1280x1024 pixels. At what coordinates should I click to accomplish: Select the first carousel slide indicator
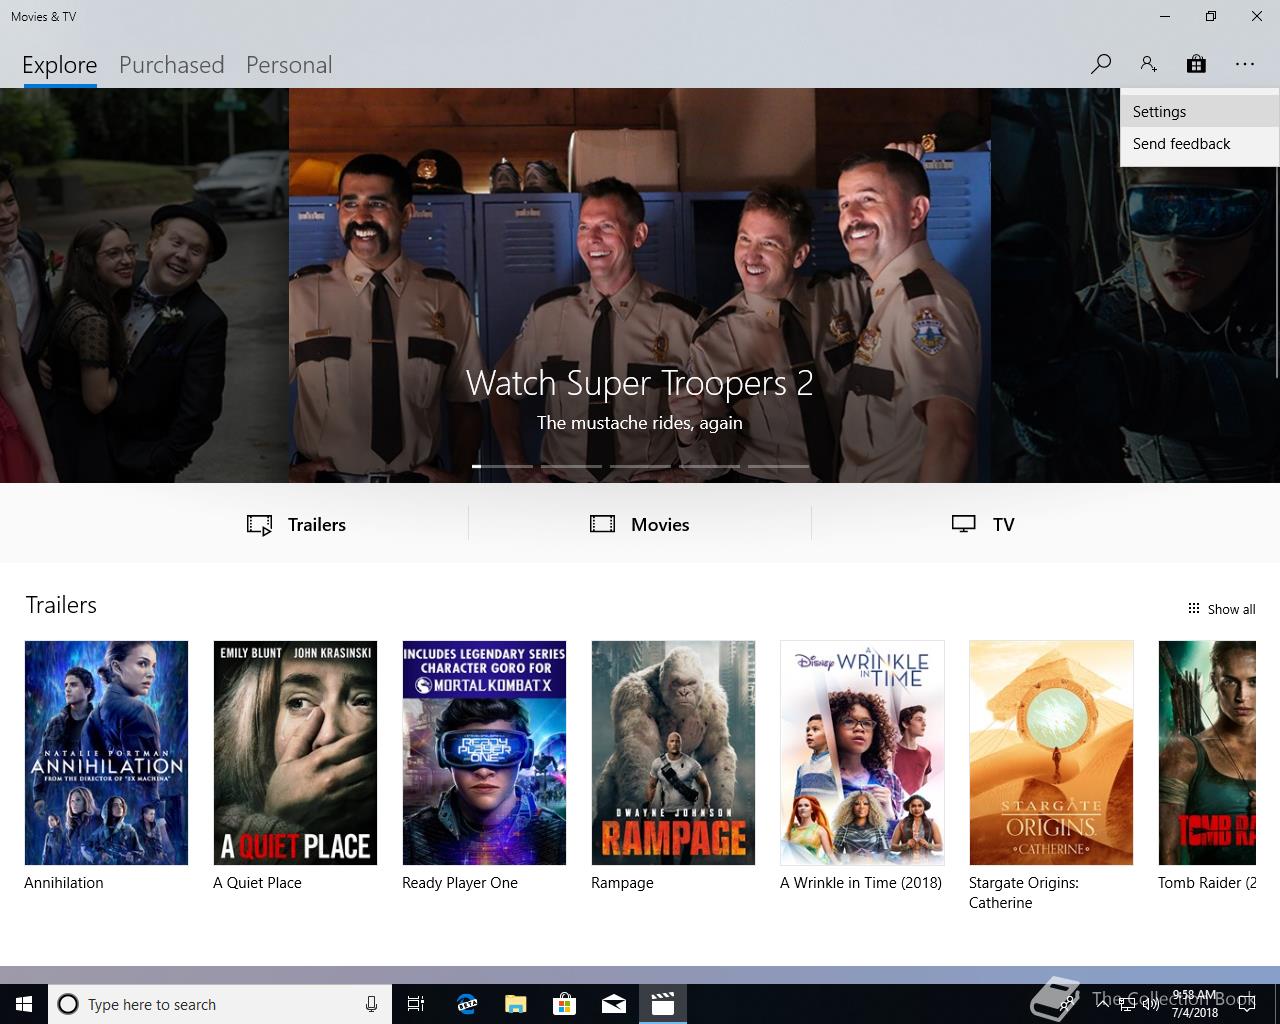502,466
